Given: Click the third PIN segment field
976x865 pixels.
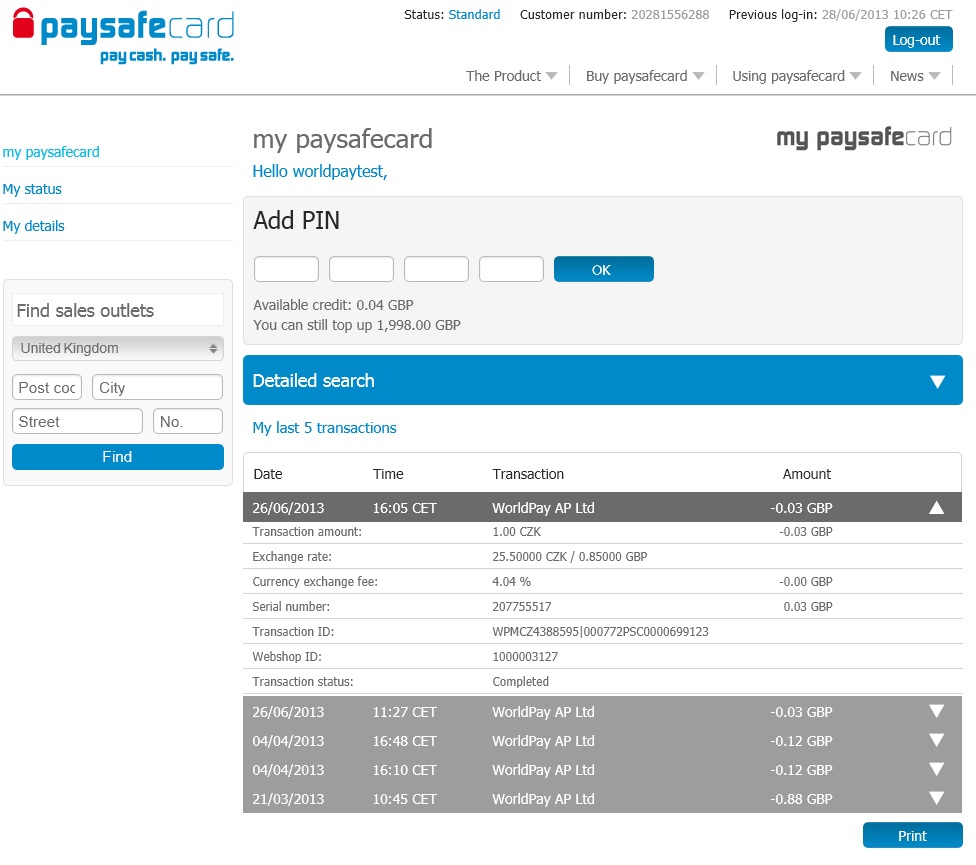Looking at the screenshot, I should click(x=436, y=269).
